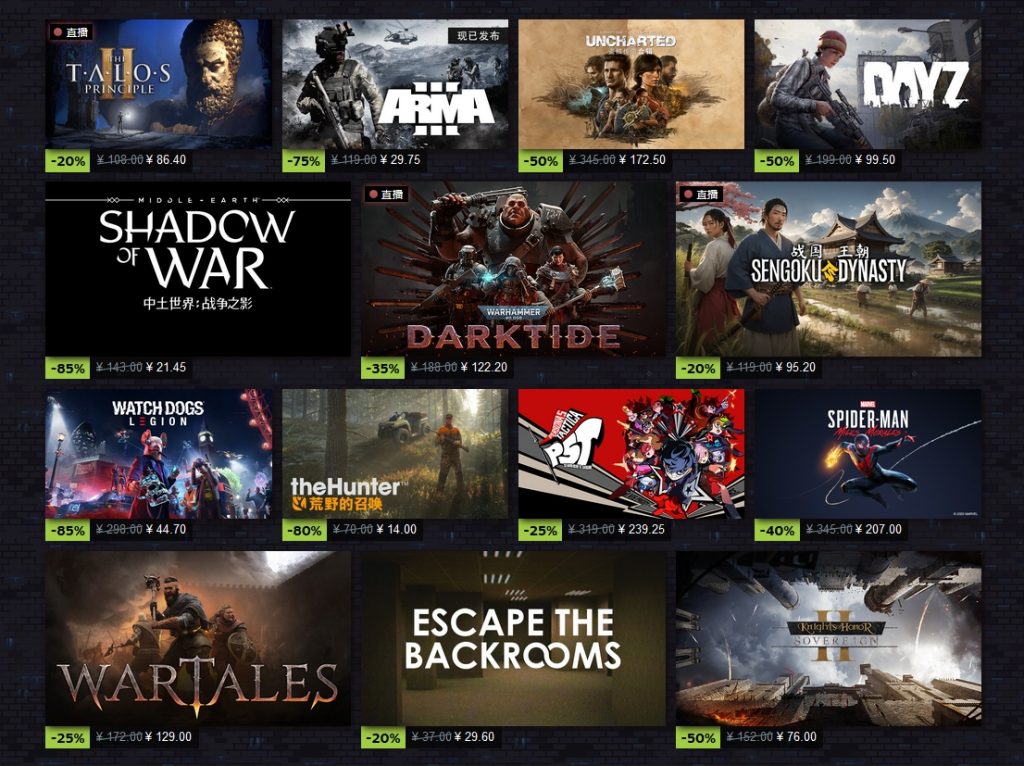Click the live broadcast badge on Talos Principle
This screenshot has width=1024, height=766.
tap(71, 32)
